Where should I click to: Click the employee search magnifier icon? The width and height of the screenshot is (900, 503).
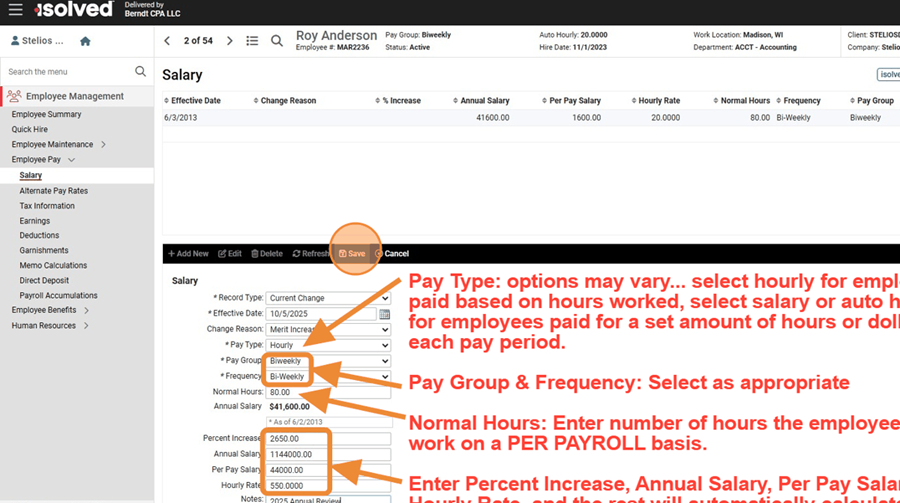276,41
